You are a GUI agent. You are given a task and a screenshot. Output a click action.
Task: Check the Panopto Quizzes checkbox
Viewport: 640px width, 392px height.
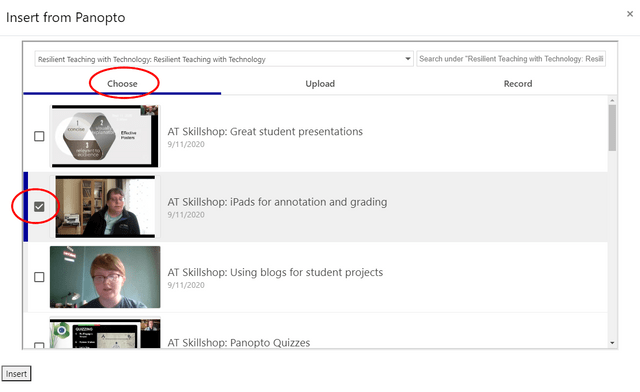pyautogui.click(x=39, y=345)
